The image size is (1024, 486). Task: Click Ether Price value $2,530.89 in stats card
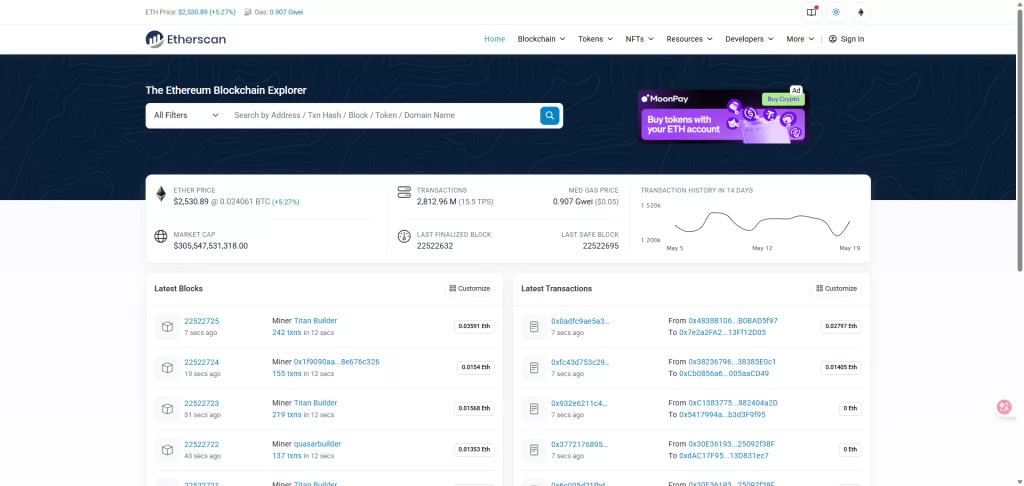click(191, 202)
